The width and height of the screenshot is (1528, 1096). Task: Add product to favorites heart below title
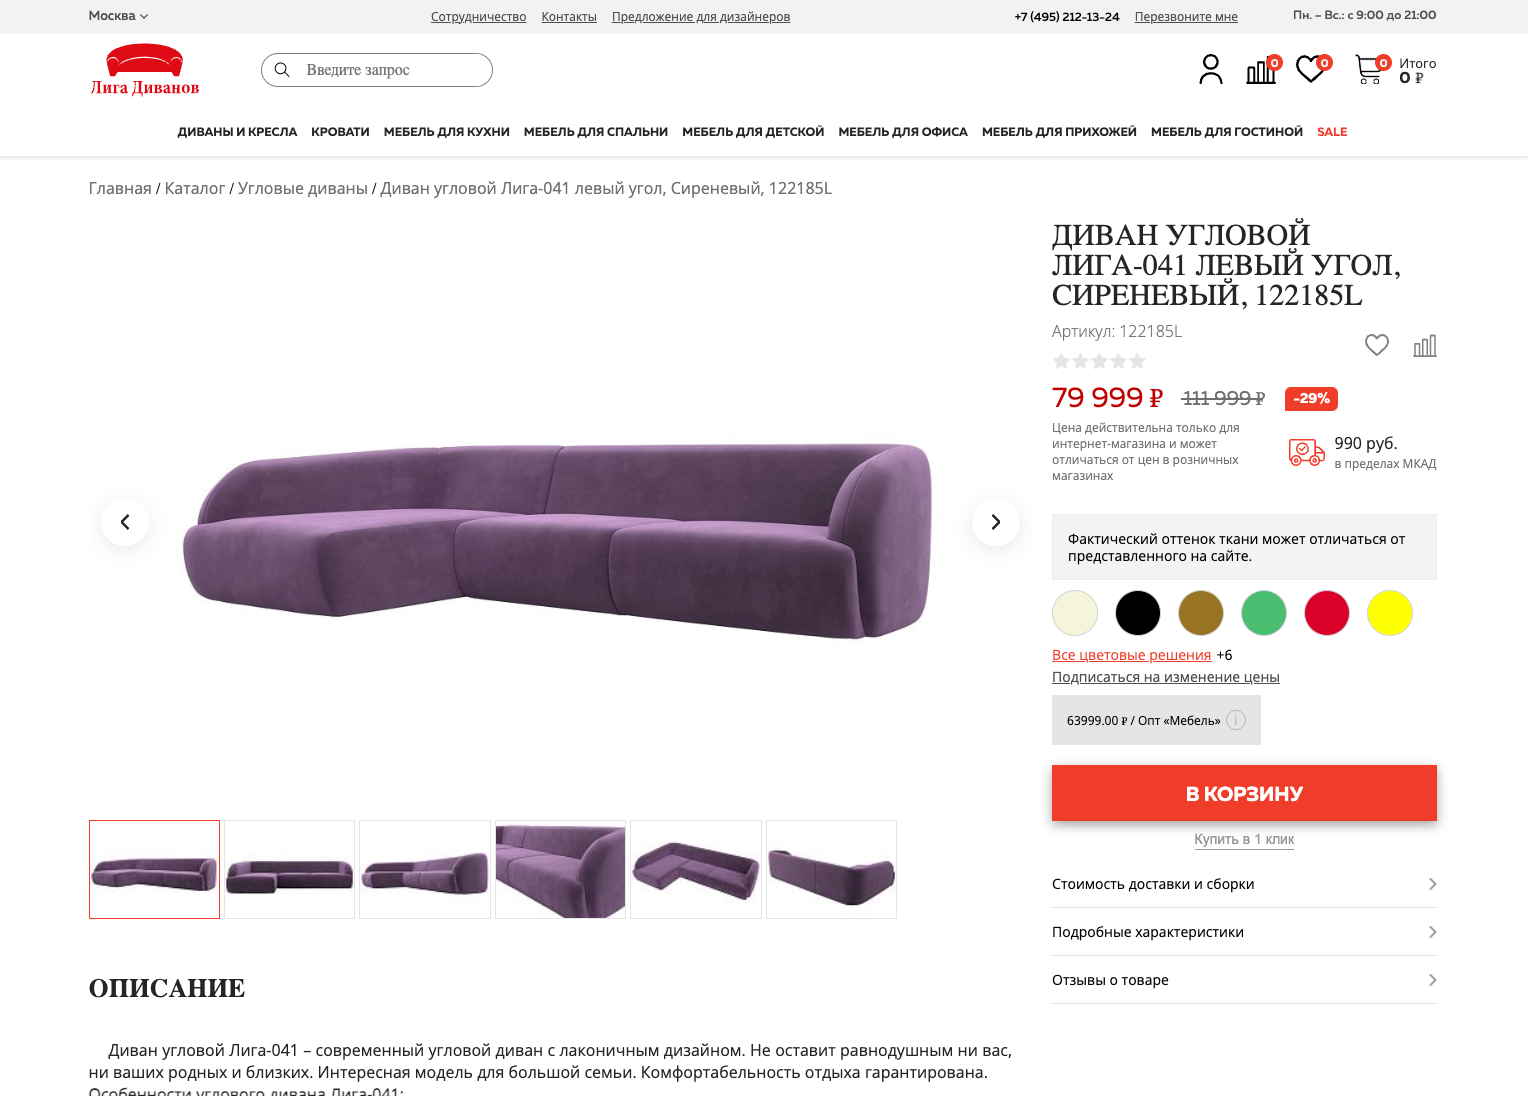tap(1377, 345)
